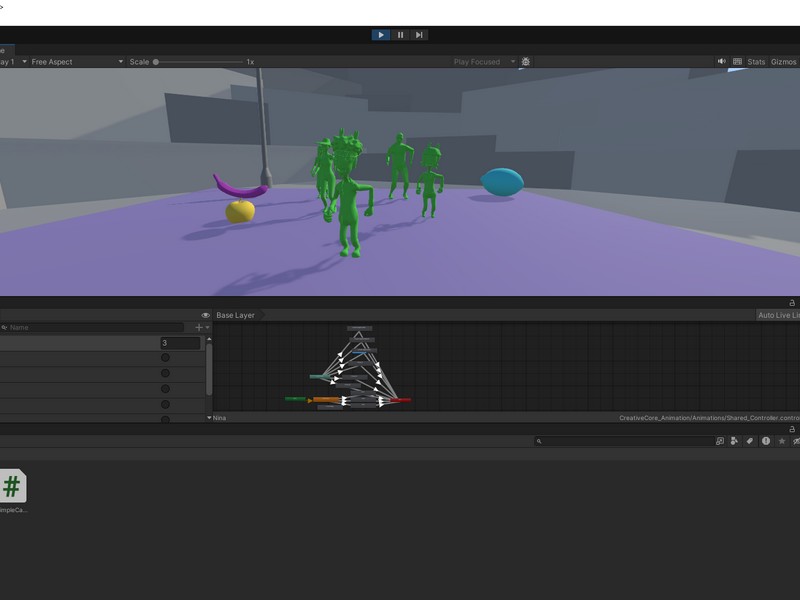Click the favorites star icon in the Project window
The height and width of the screenshot is (600, 800).
(782, 440)
